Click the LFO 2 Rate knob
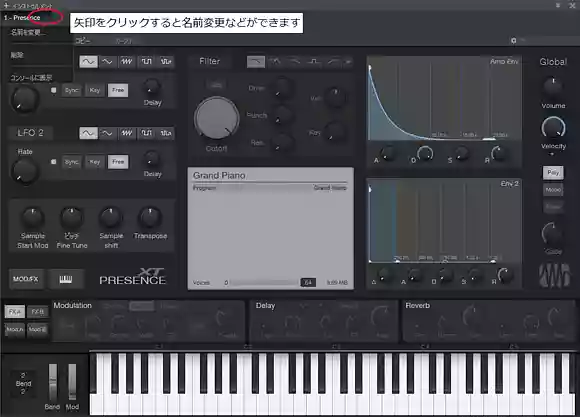 25,171
